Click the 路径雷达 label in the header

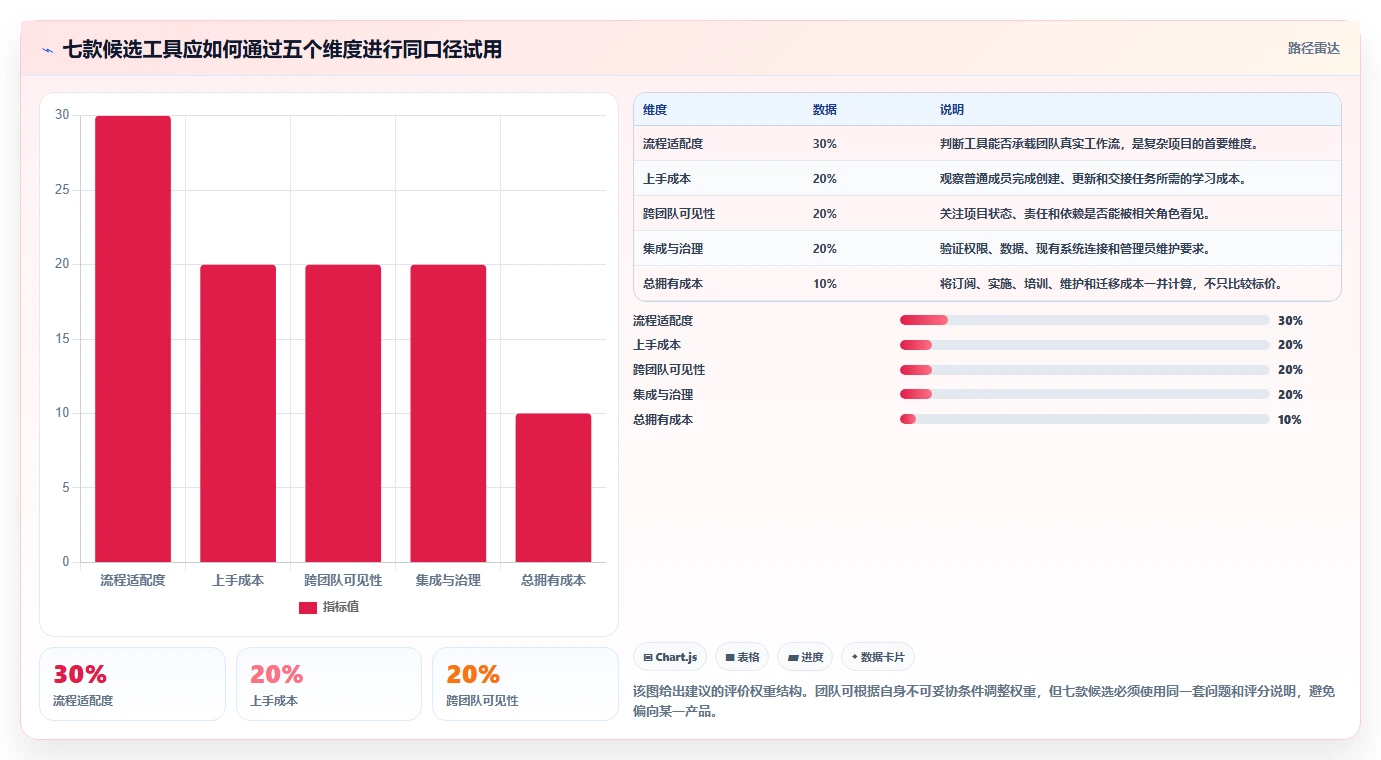pos(1313,48)
